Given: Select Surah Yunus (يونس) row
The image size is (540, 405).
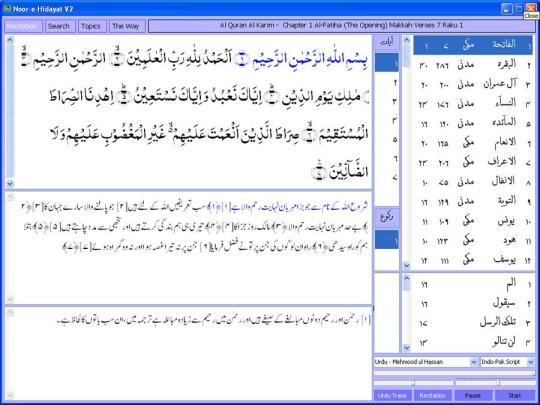Looking at the screenshot, I should click(x=473, y=221).
